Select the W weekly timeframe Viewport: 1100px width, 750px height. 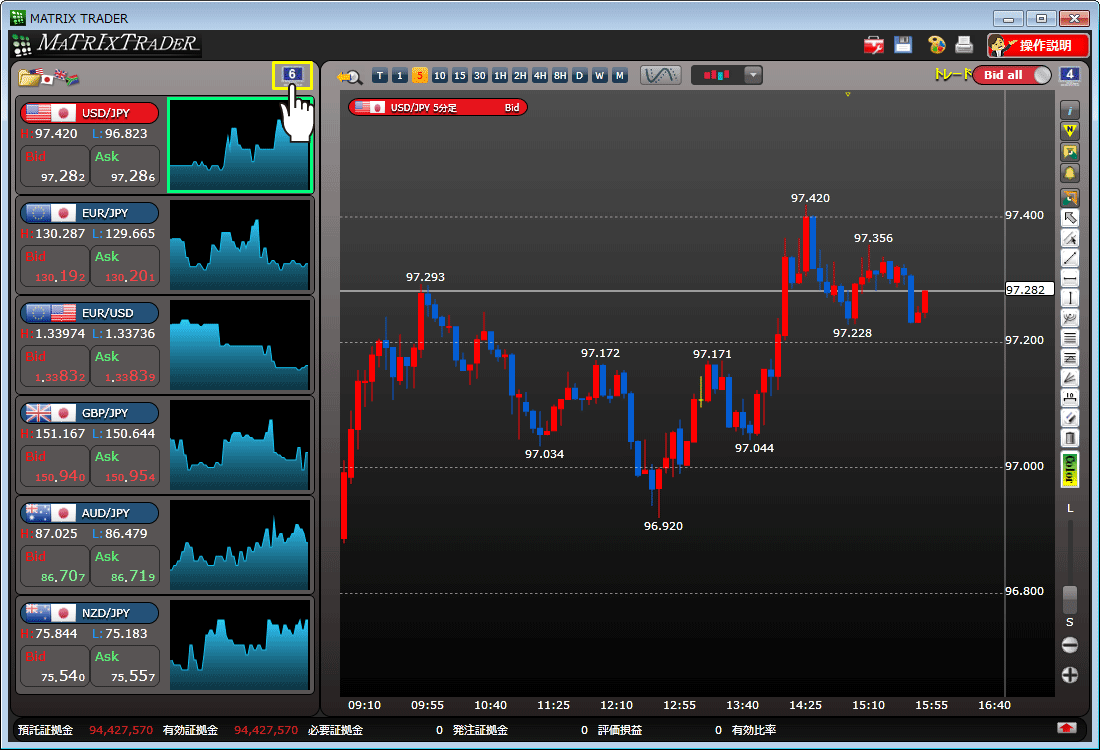pos(600,76)
